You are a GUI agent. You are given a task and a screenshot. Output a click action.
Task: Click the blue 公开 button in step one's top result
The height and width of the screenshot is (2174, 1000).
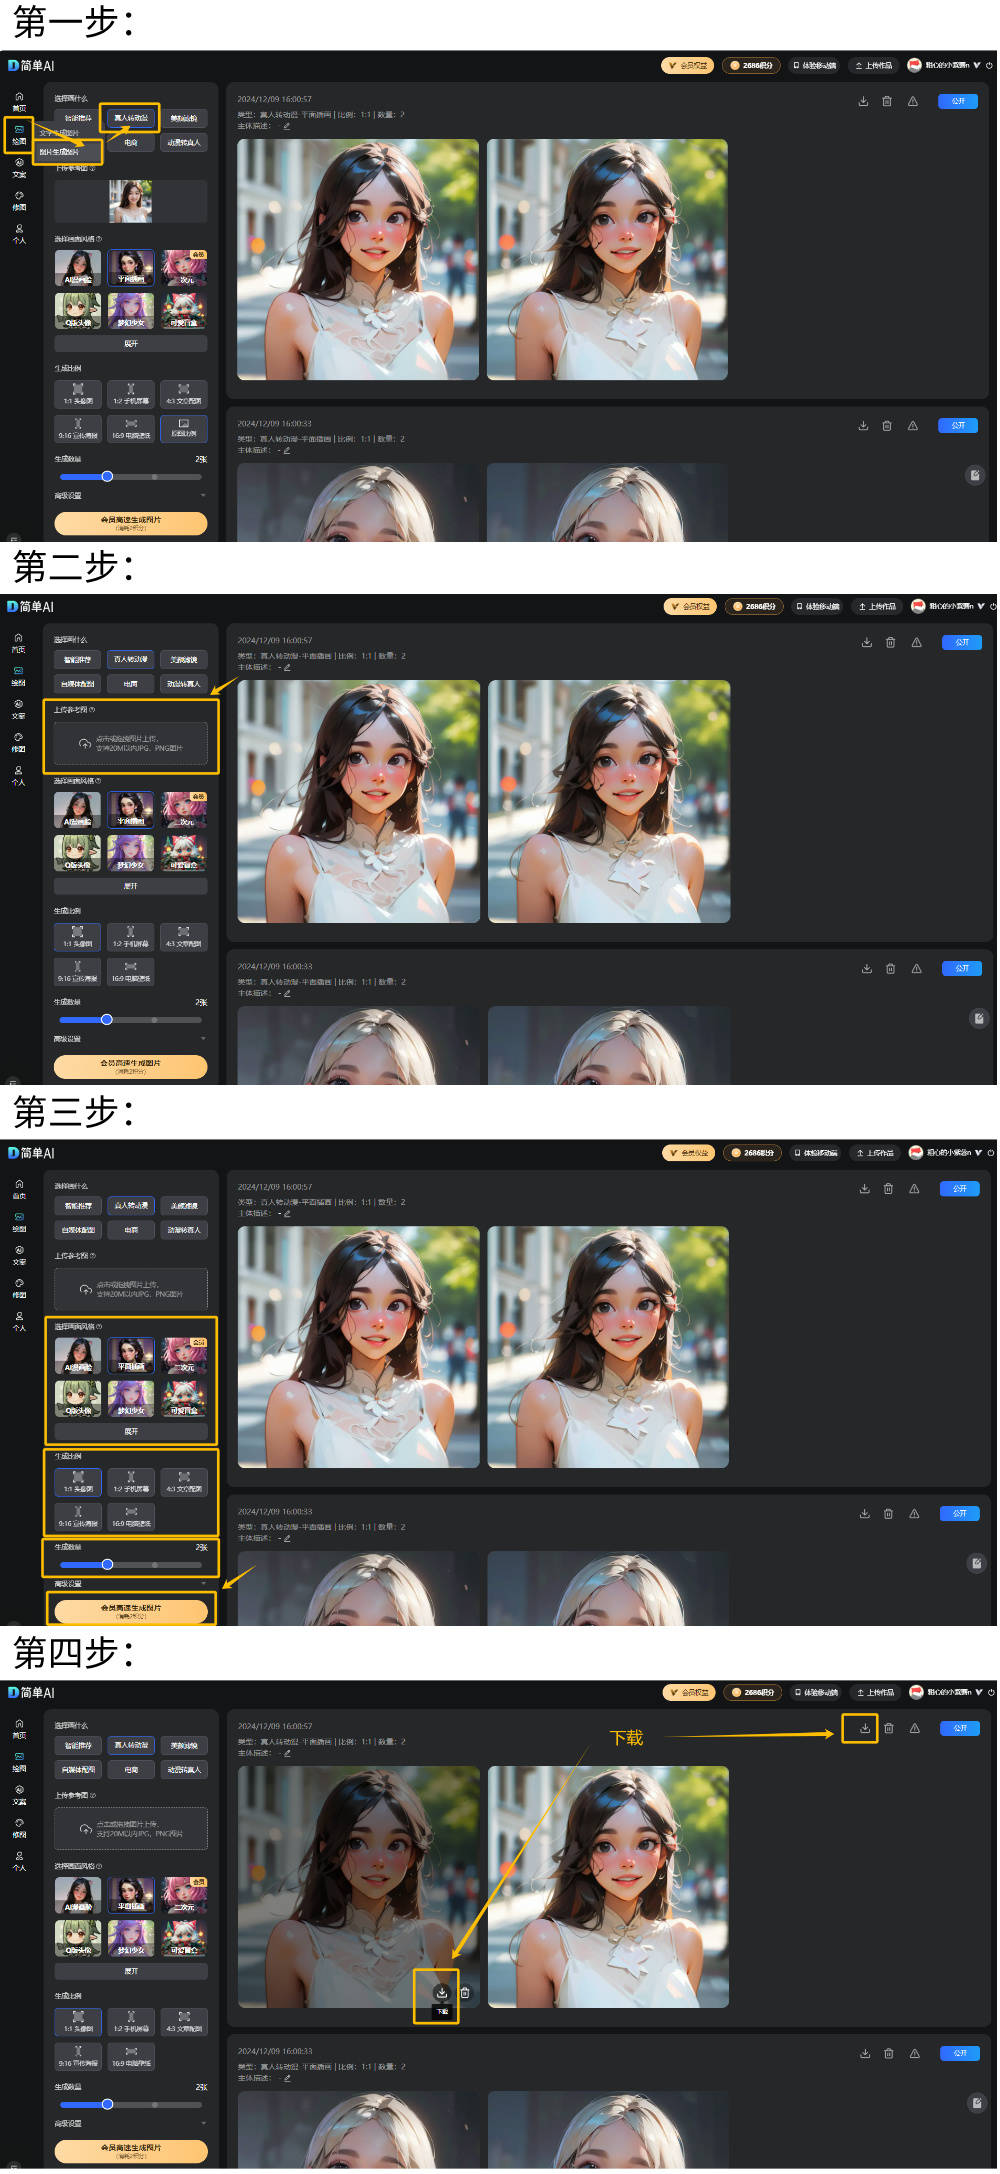pos(958,101)
